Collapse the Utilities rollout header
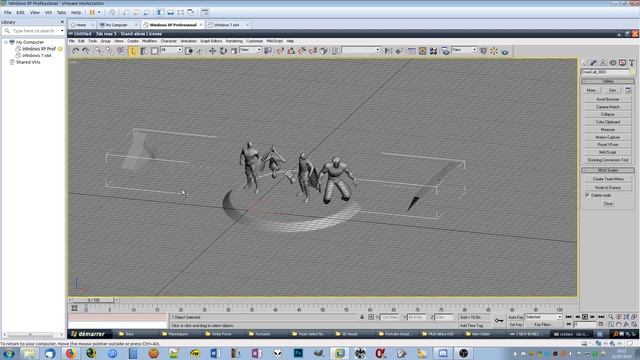The height and width of the screenshot is (360, 640). coord(608,81)
